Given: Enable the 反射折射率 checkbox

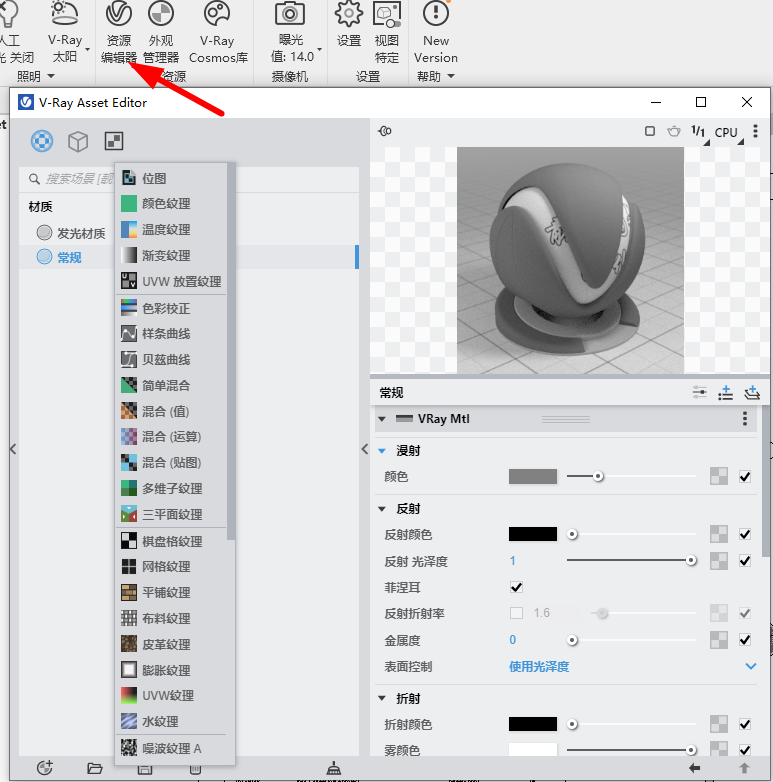Looking at the screenshot, I should 517,613.
